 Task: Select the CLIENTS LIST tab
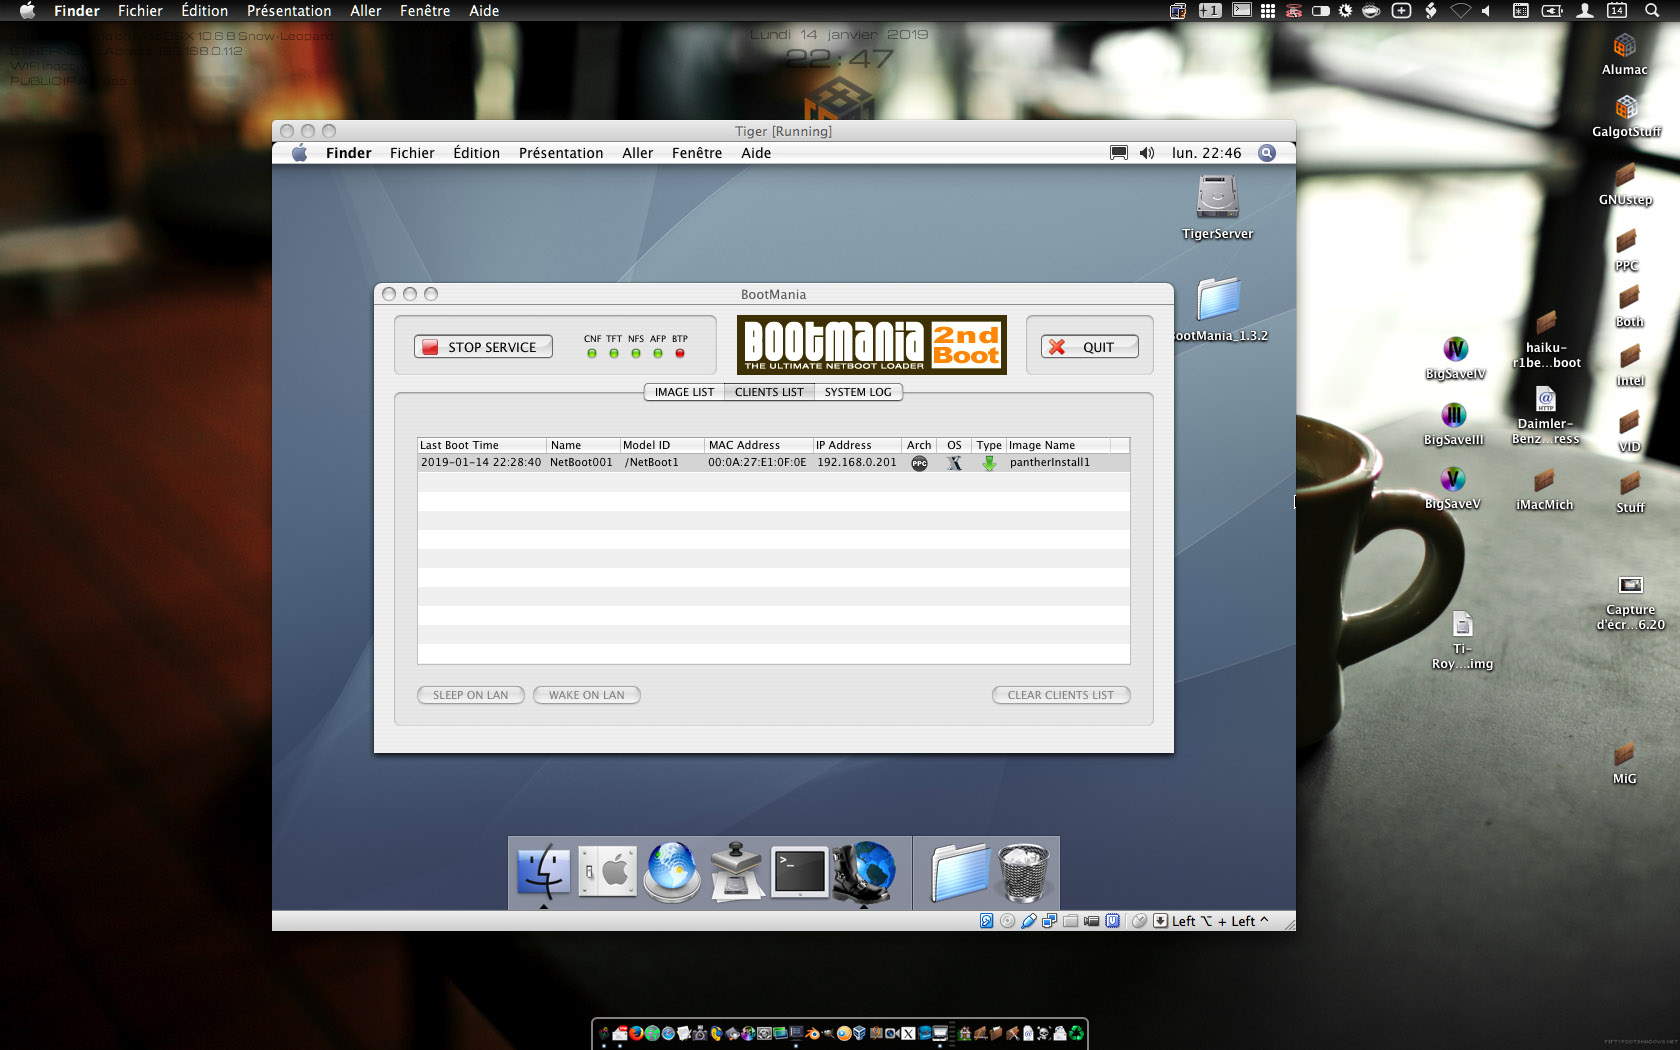pyautogui.click(x=769, y=392)
